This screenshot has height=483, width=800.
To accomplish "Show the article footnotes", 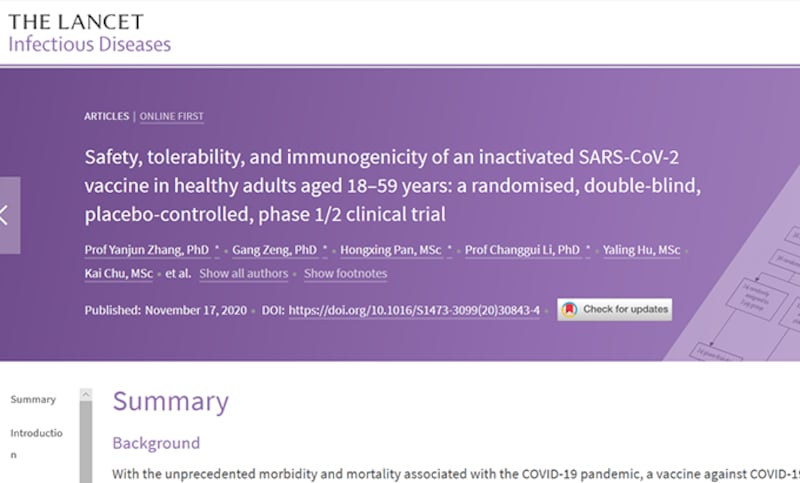I will pyautogui.click(x=345, y=274).
